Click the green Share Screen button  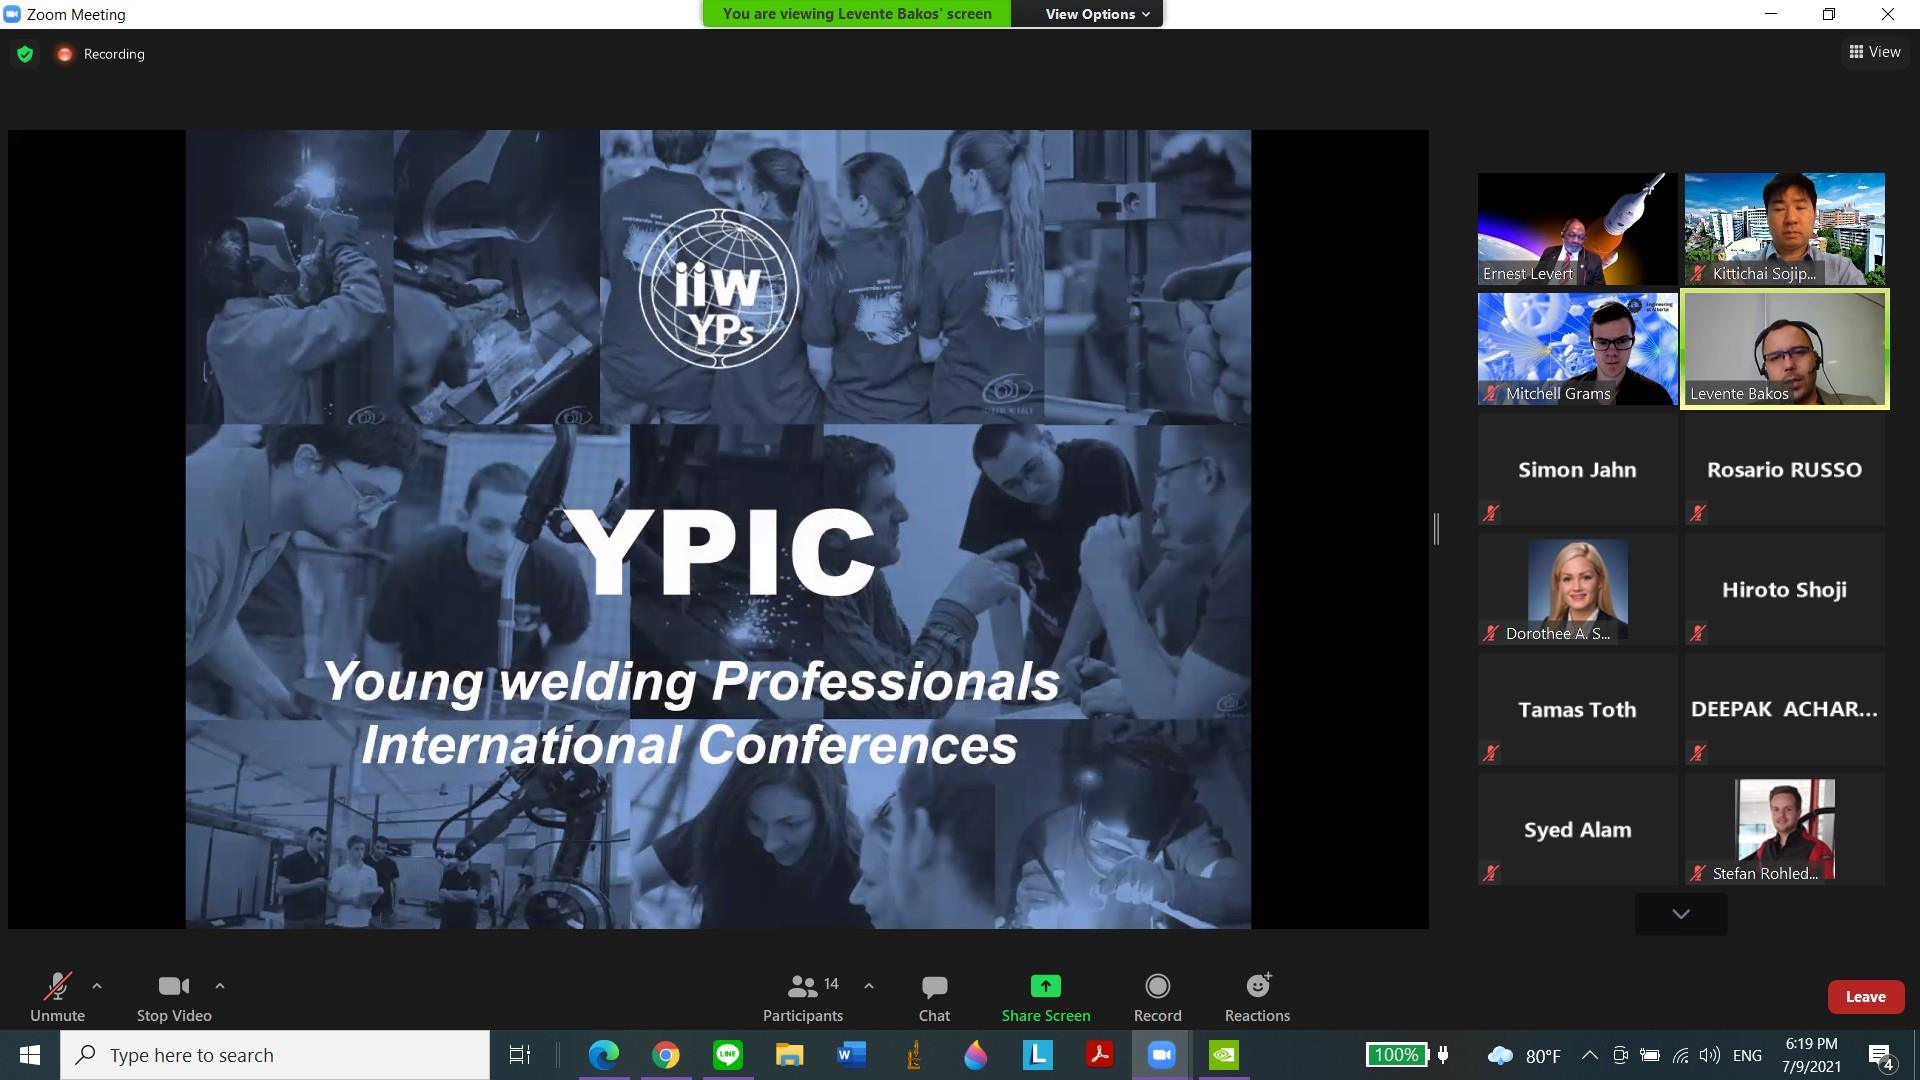click(x=1046, y=997)
